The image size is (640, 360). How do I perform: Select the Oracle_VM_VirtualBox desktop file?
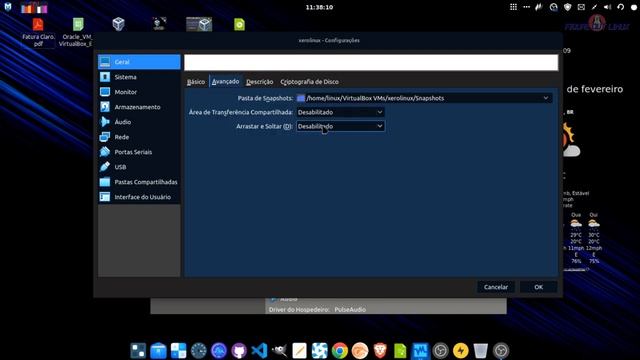[76, 32]
